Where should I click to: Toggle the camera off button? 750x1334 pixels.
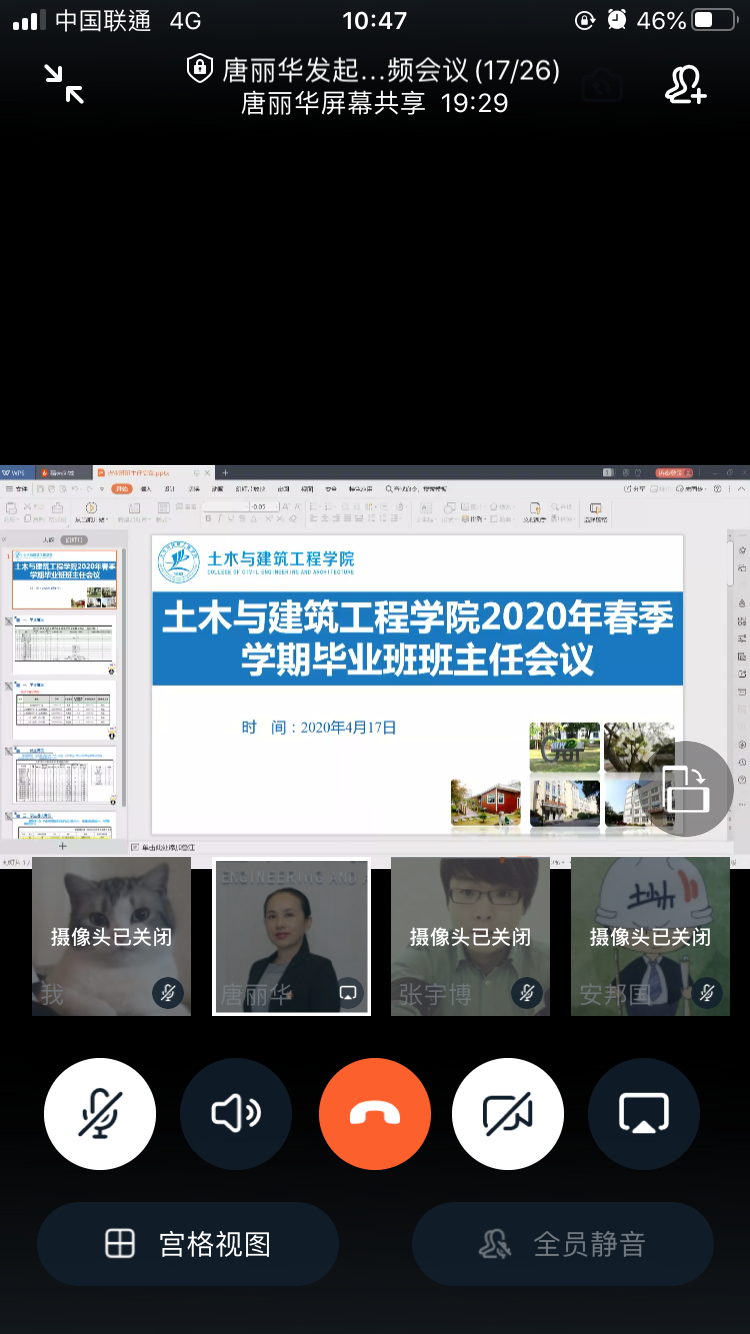tap(508, 1113)
